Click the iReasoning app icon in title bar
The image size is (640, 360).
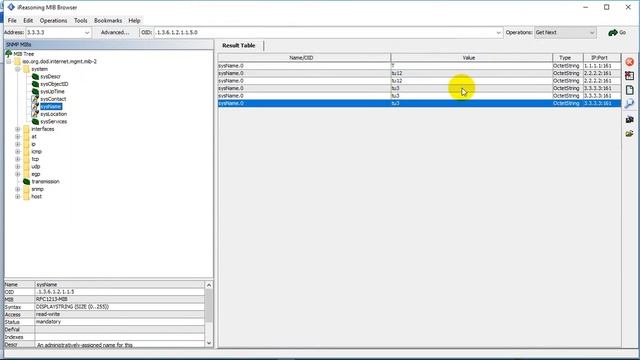pyautogui.click(x=11, y=7)
